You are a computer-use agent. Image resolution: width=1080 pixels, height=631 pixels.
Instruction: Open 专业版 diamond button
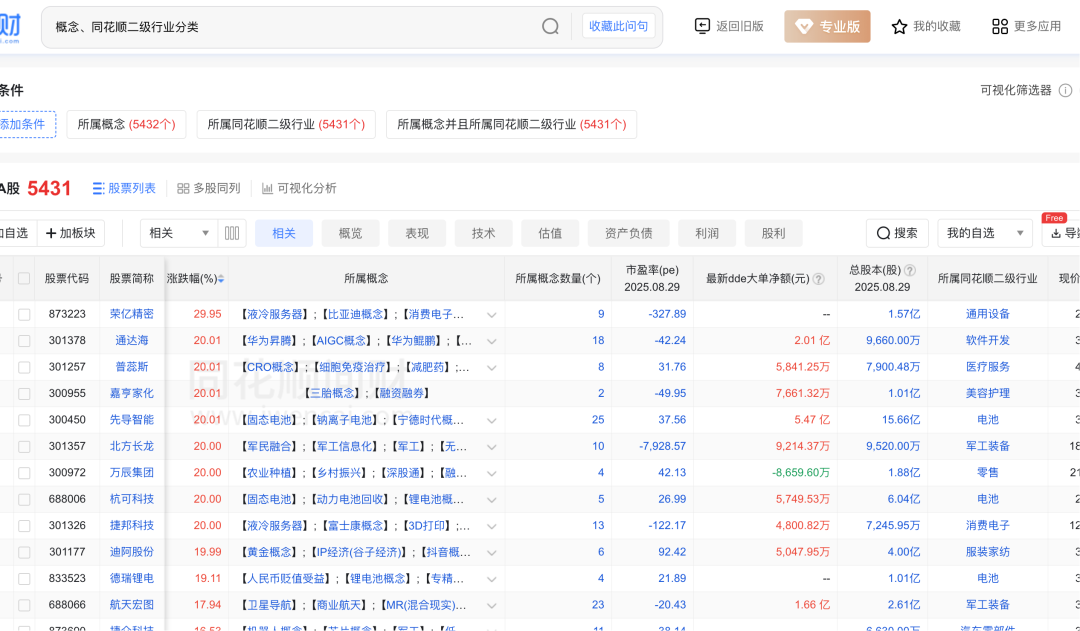coord(827,26)
